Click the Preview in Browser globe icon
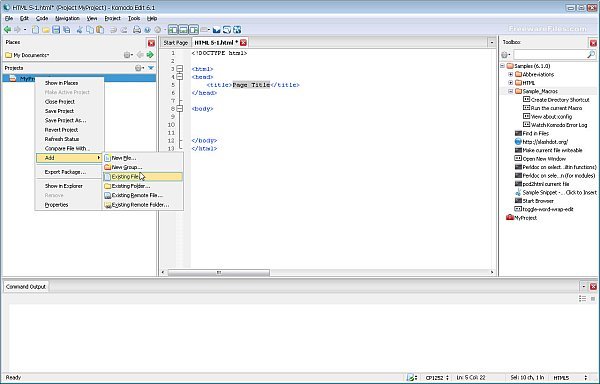 tap(147, 29)
